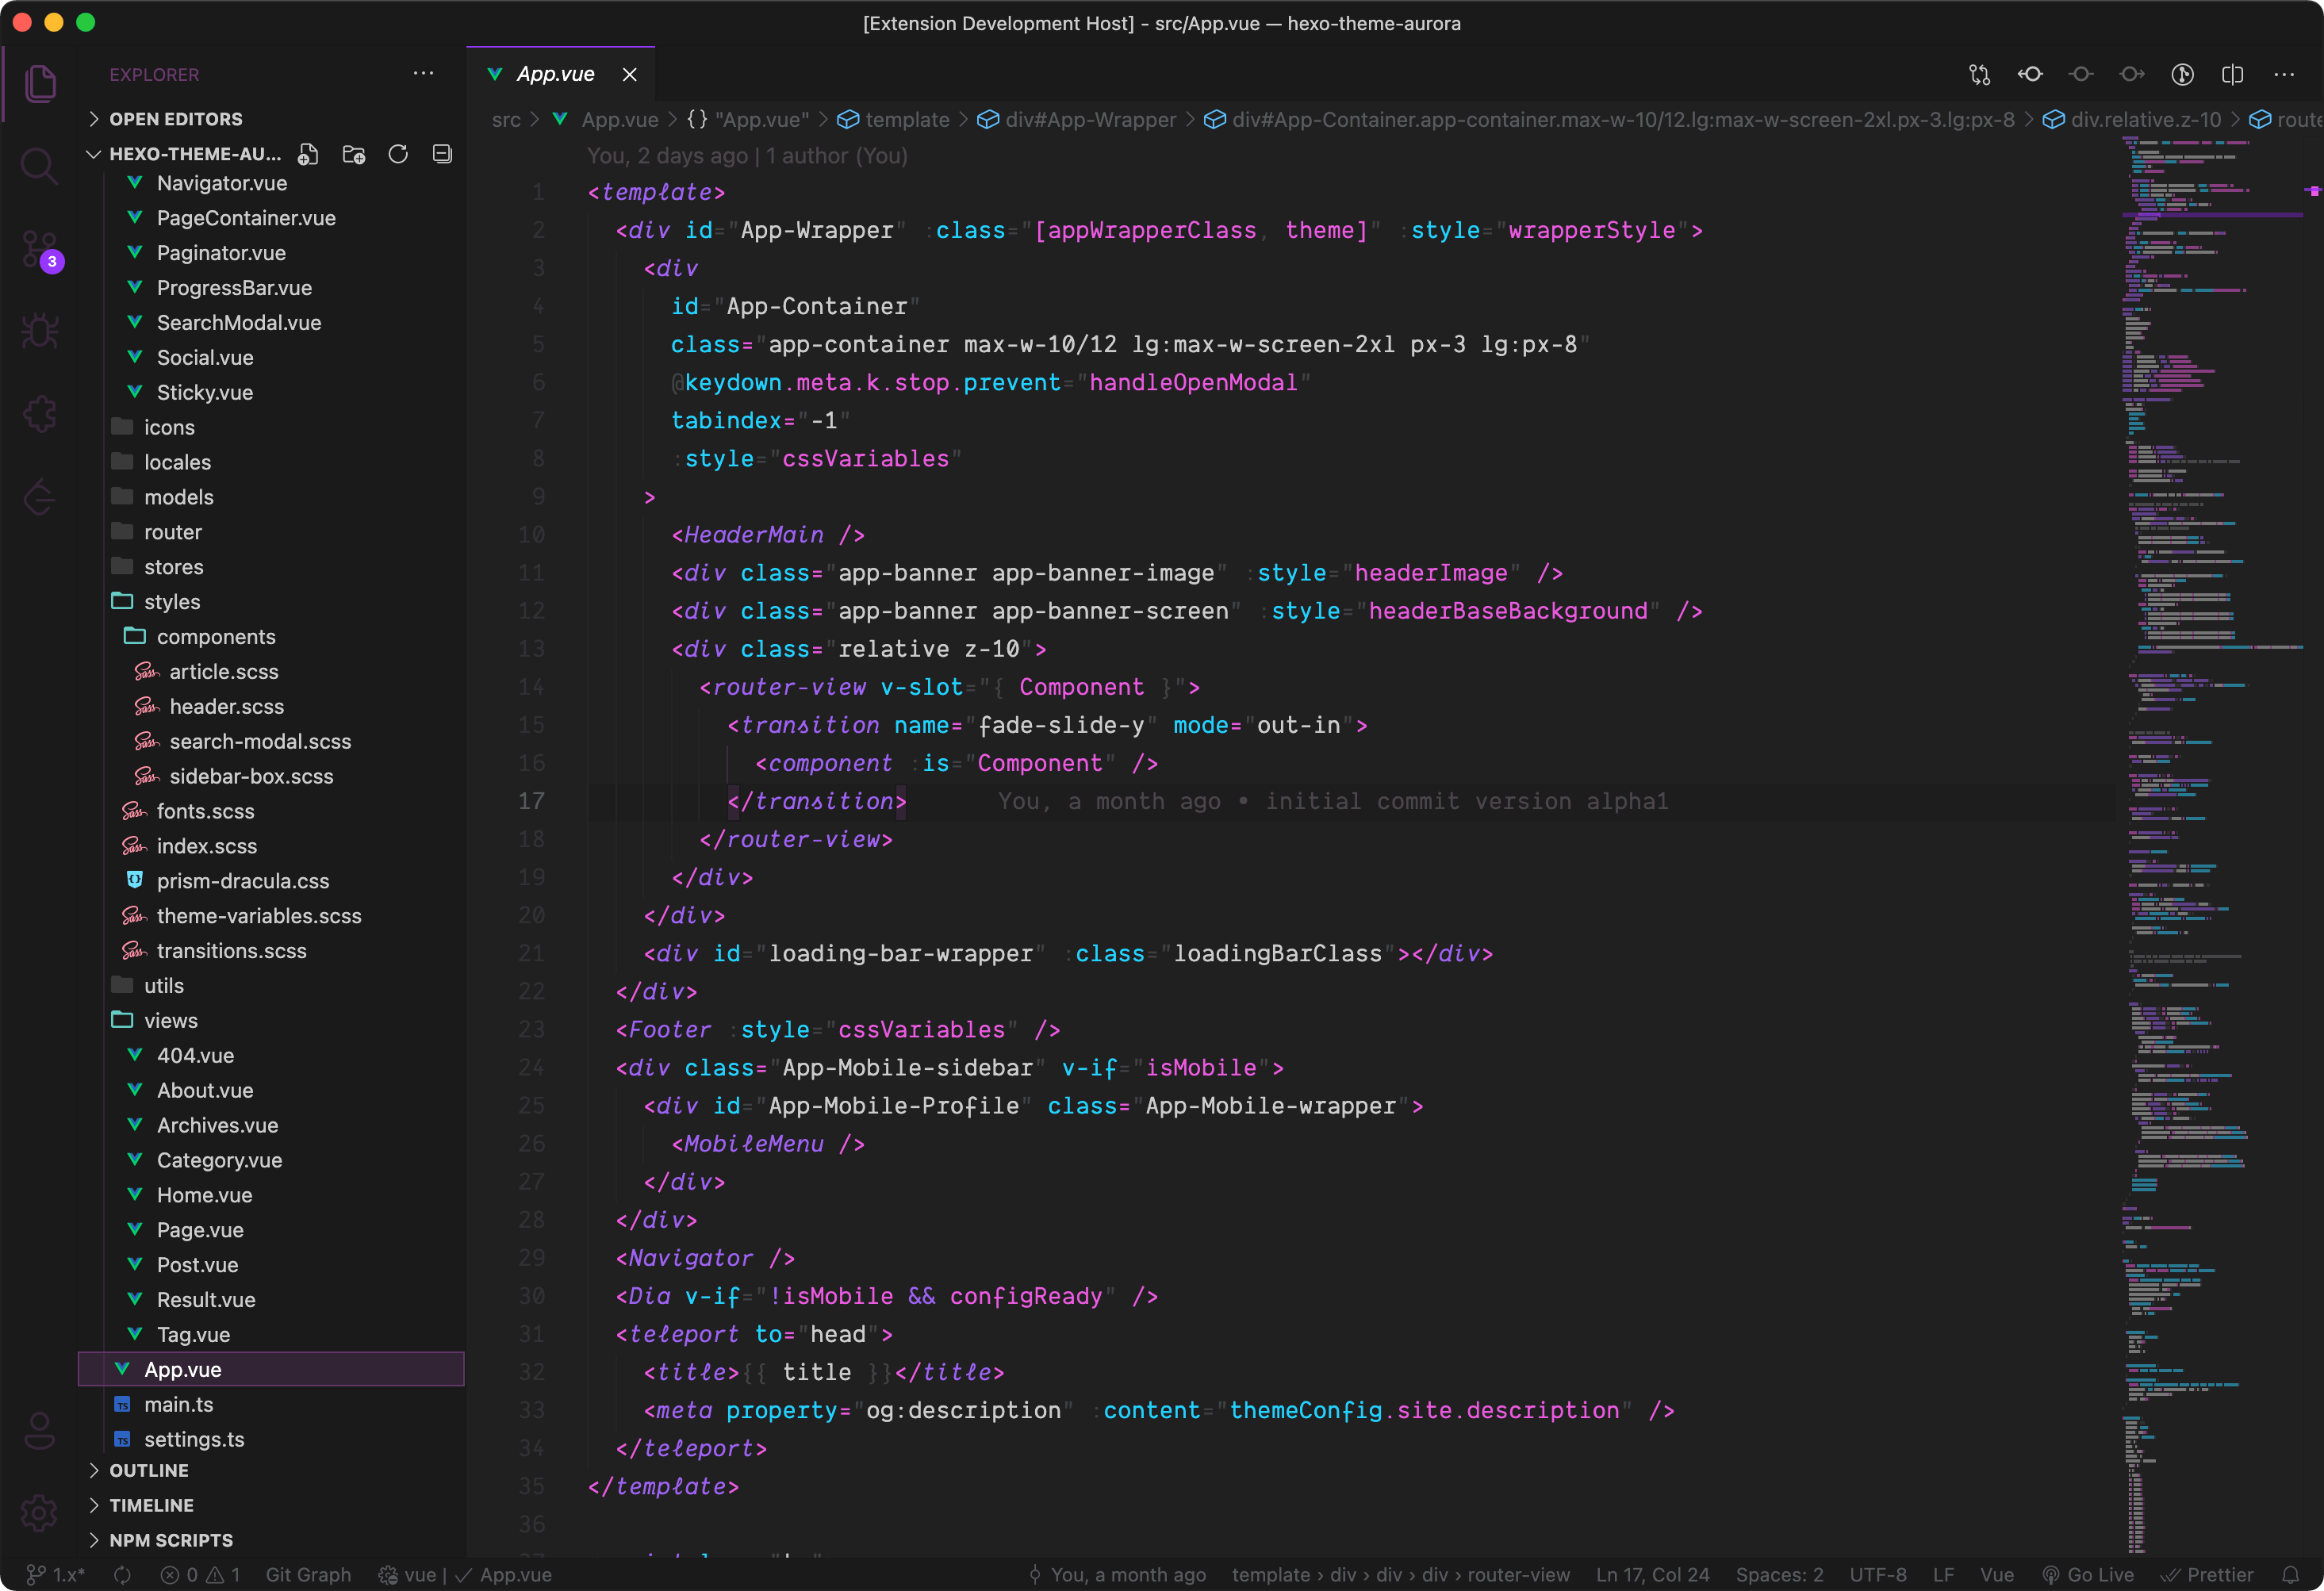Image resolution: width=2324 pixels, height=1591 pixels.
Task: Click the compare changes icon in editor toolbar
Action: 1979,74
